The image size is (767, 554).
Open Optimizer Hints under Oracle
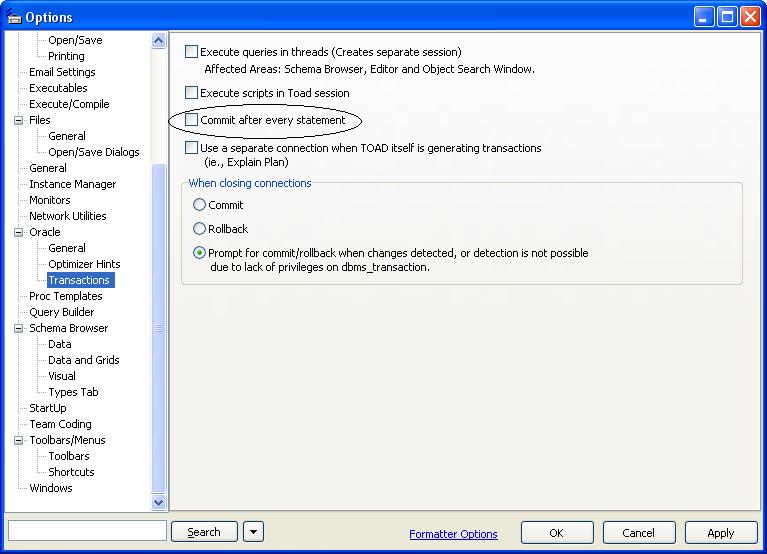pyautogui.click(x=84, y=264)
